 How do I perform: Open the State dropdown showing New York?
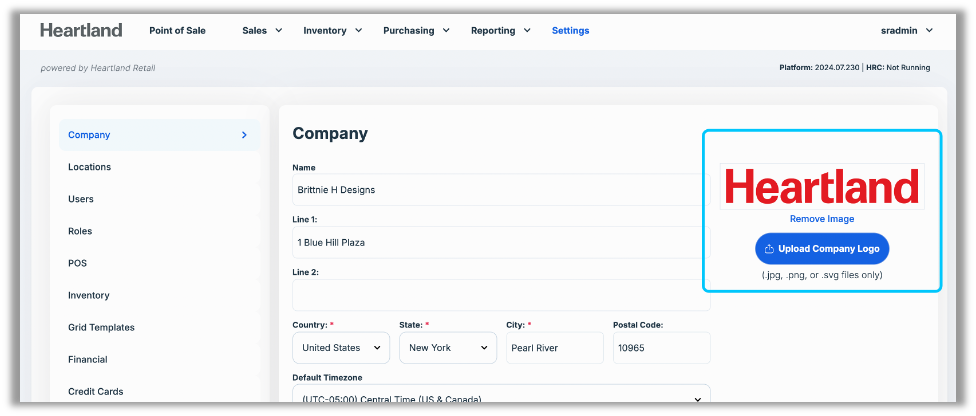click(447, 348)
